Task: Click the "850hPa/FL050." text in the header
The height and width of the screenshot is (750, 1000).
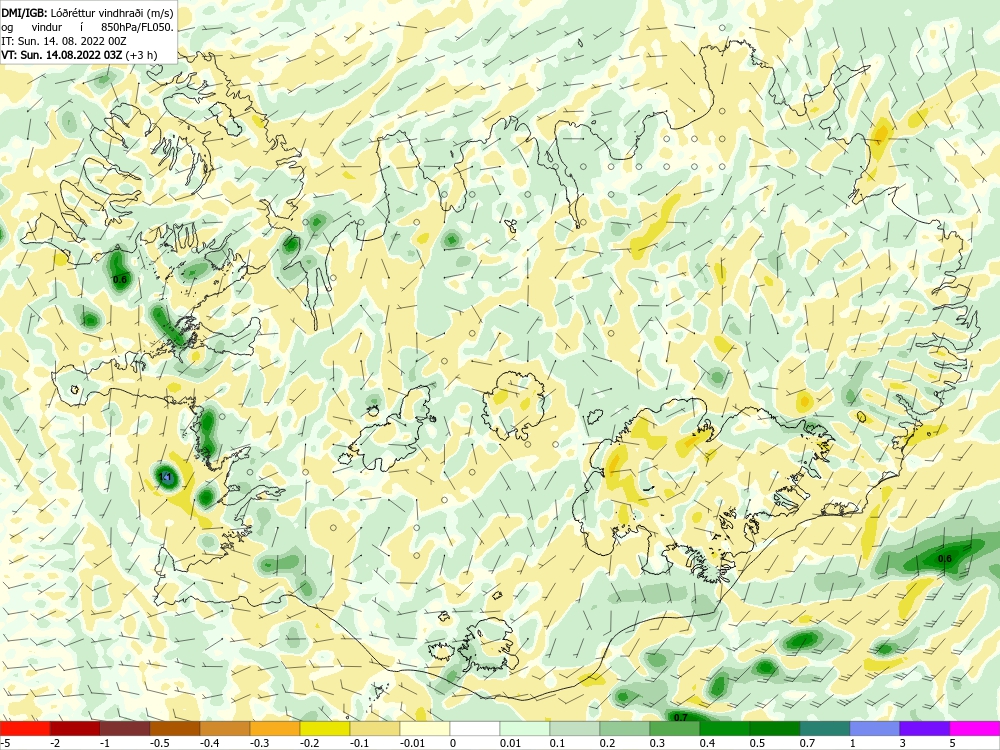Action: (136, 27)
